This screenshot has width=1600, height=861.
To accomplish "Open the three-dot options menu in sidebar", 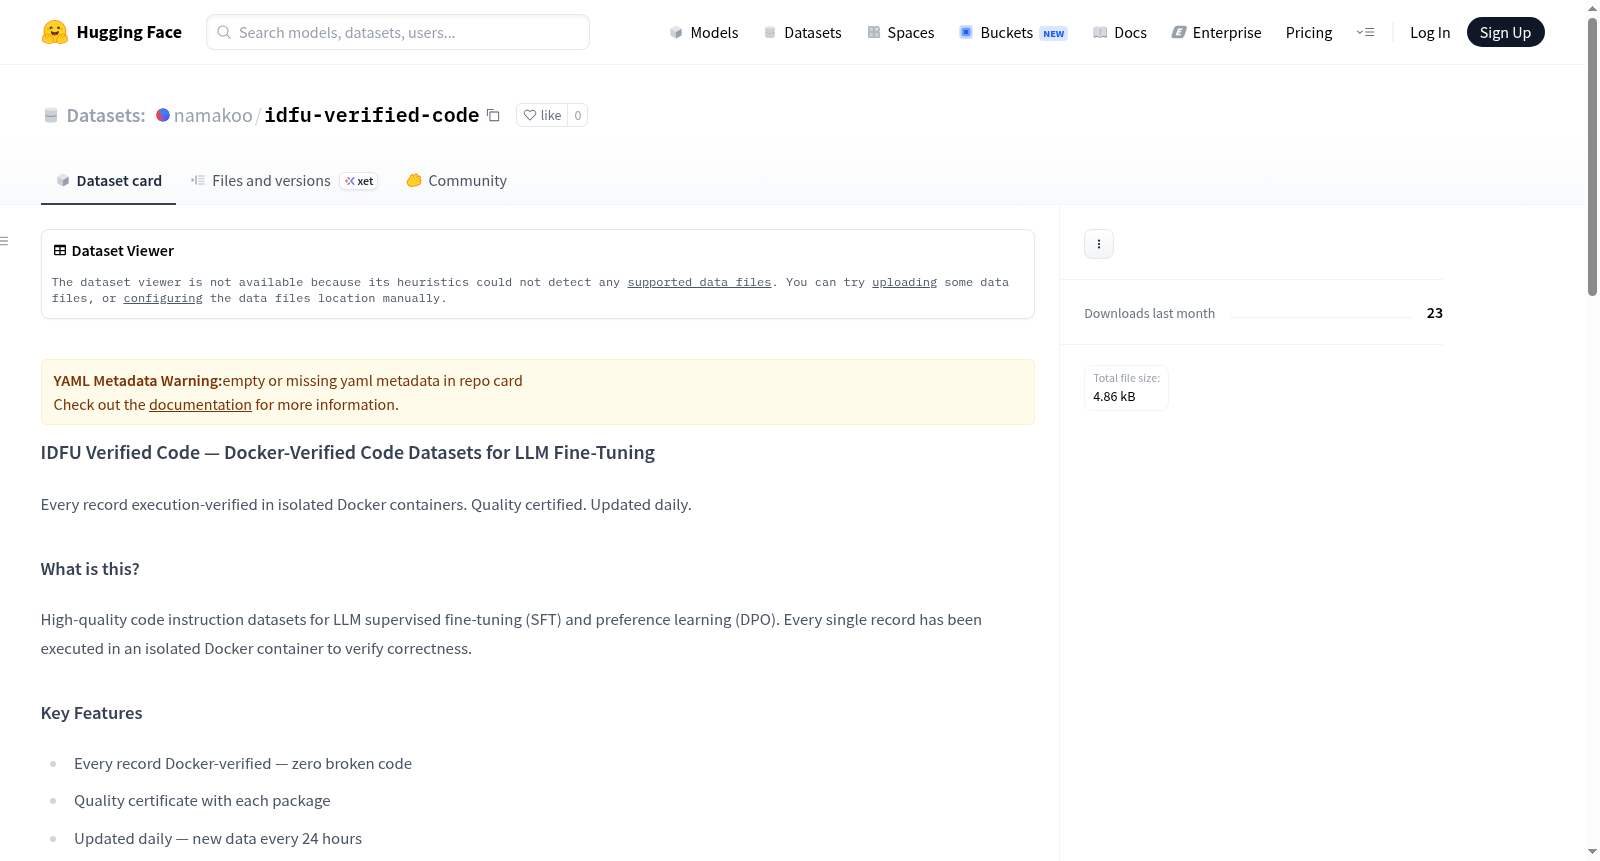I will [1099, 244].
